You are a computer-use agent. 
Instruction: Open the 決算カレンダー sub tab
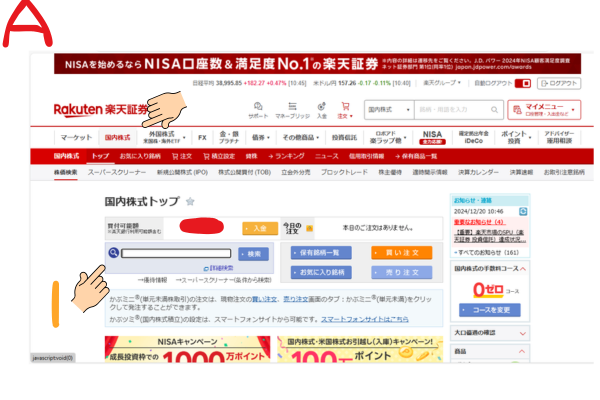click(x=478, y=172)
